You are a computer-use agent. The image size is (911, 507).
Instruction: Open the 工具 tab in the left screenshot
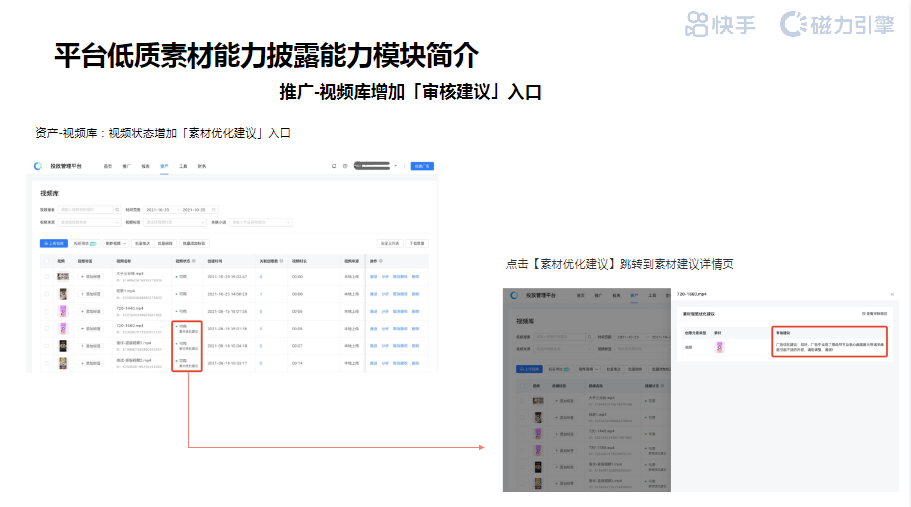click(x=183, y=166)
